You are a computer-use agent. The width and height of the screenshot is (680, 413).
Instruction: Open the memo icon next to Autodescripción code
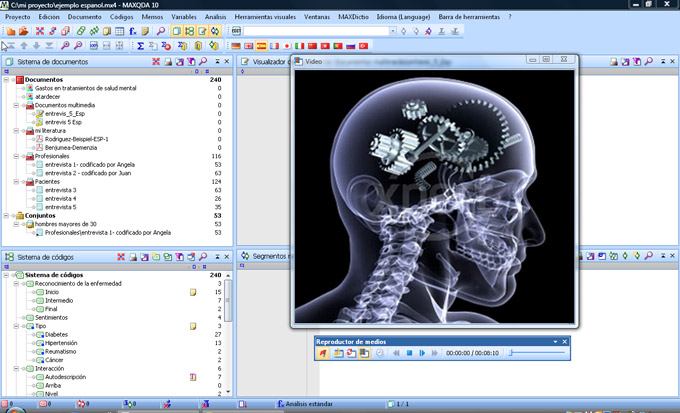coord(193,377)
